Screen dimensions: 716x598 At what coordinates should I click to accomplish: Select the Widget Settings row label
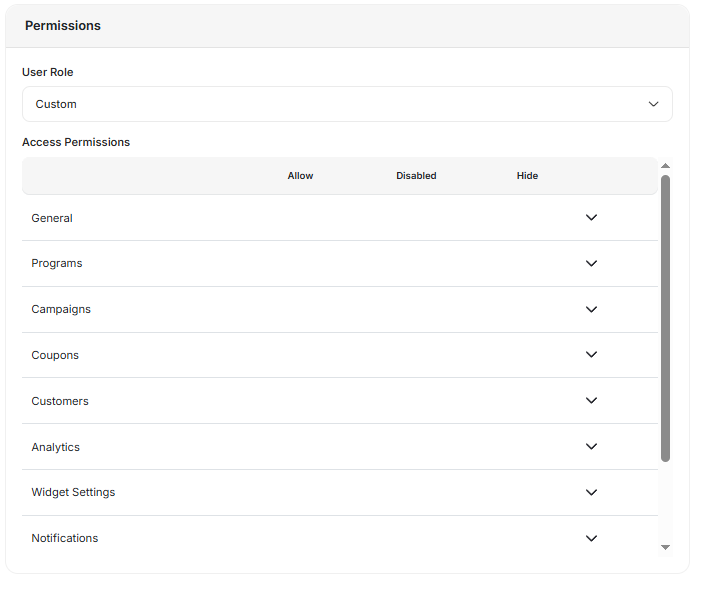73,492
